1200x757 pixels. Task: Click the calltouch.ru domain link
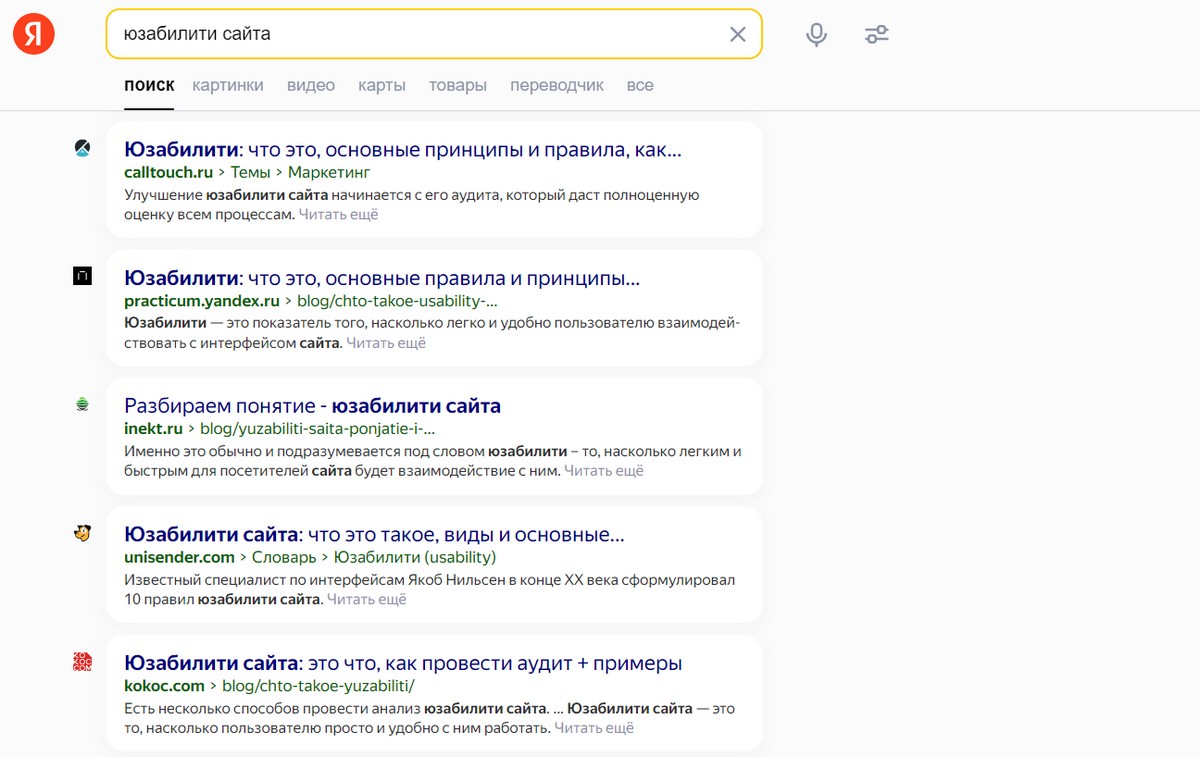(x=169, y=172)
